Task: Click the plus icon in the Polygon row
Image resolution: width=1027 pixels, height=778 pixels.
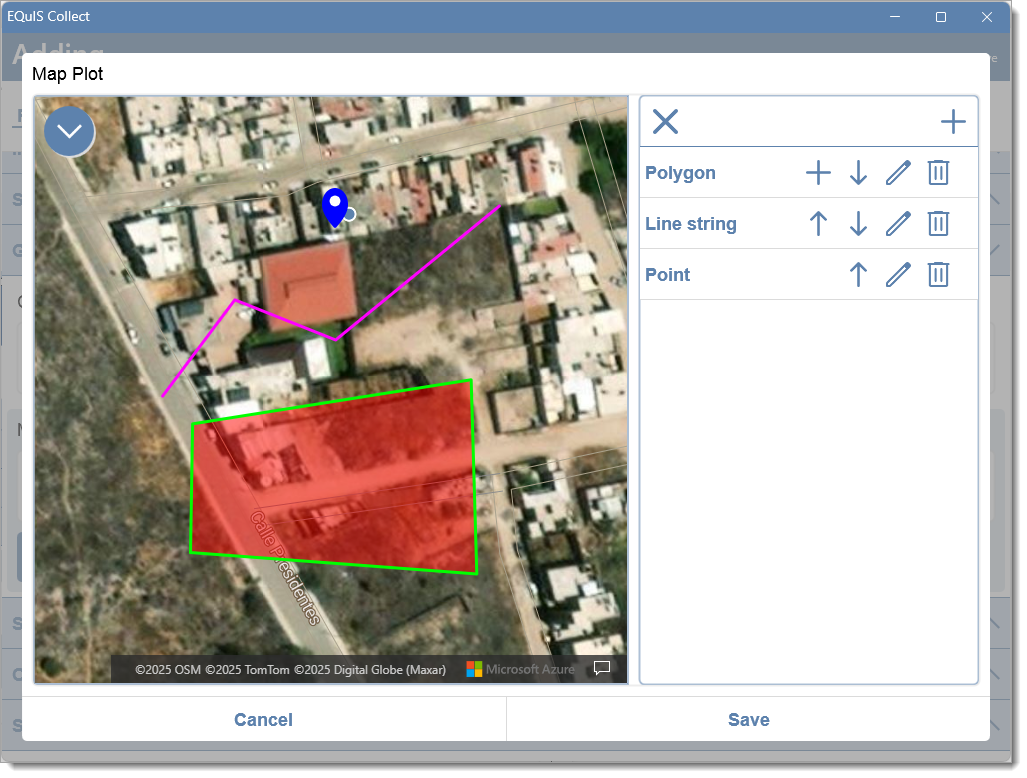Action: tap(817, 173)
